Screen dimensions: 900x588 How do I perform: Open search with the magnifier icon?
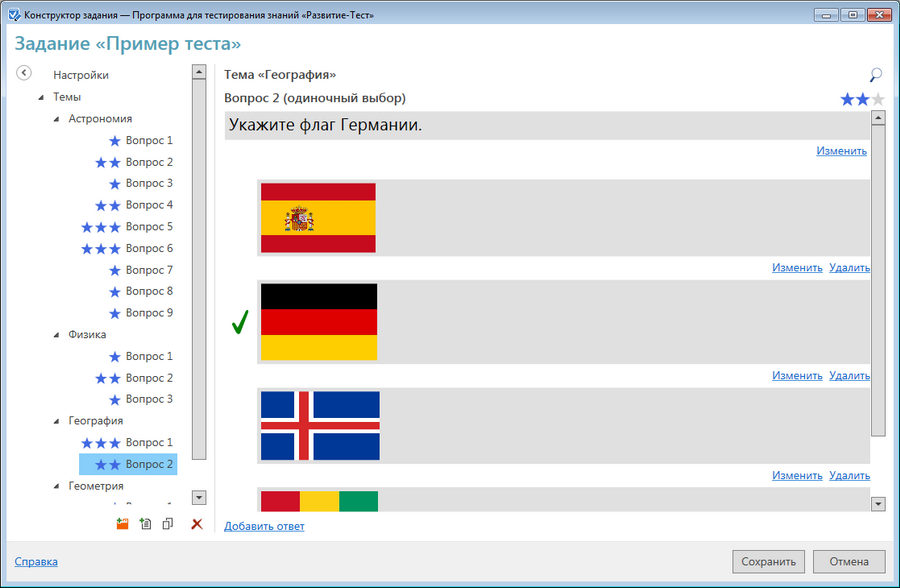point(876,75)
